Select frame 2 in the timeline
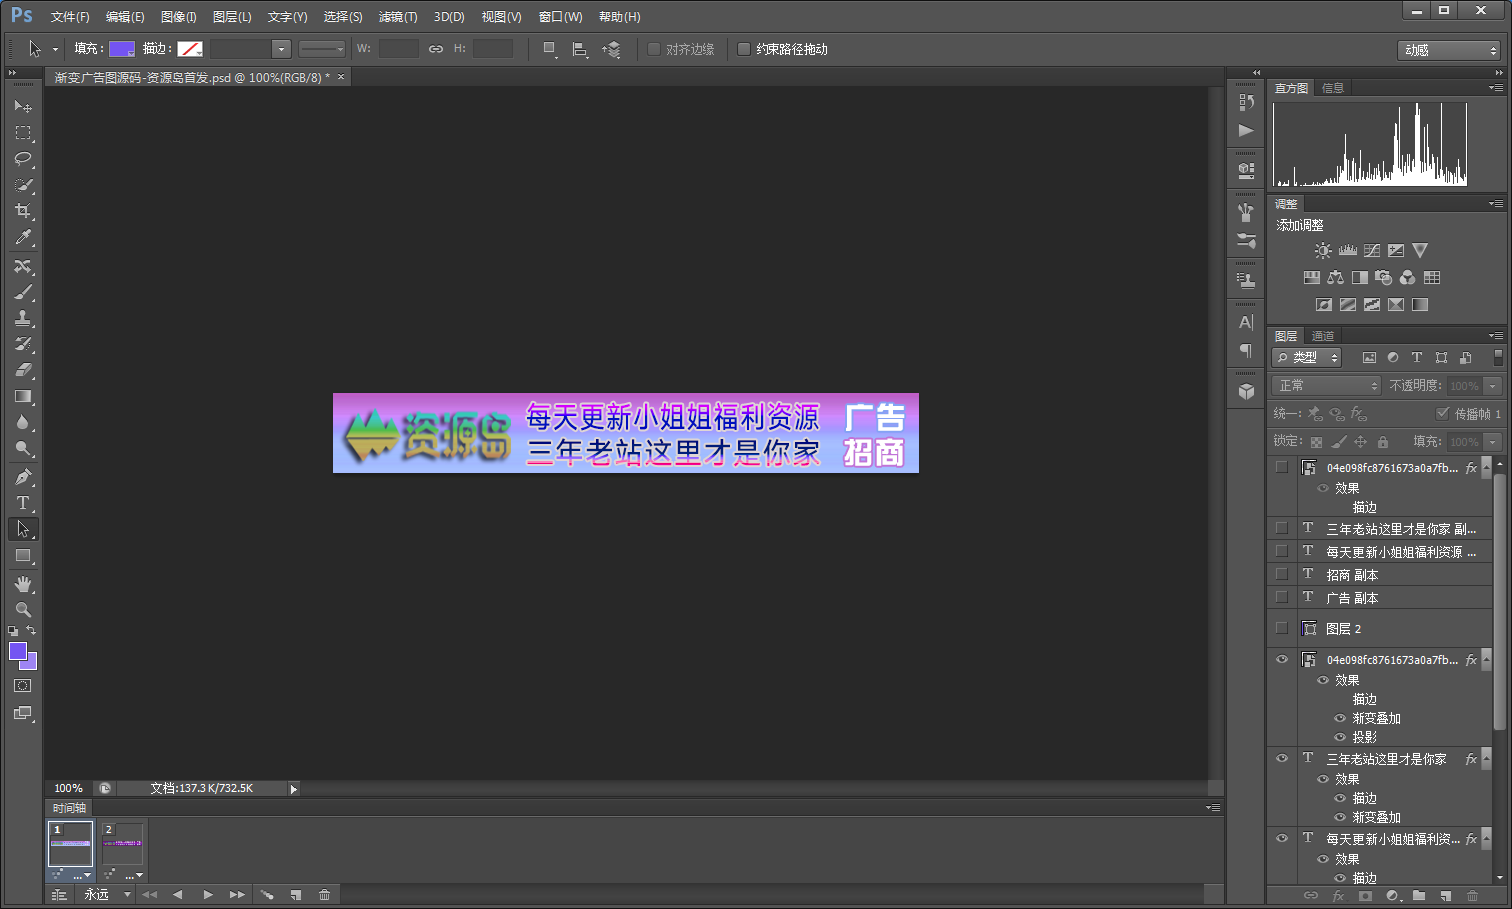The height and width of the screenshot is (909, 1512). [123, 844]
